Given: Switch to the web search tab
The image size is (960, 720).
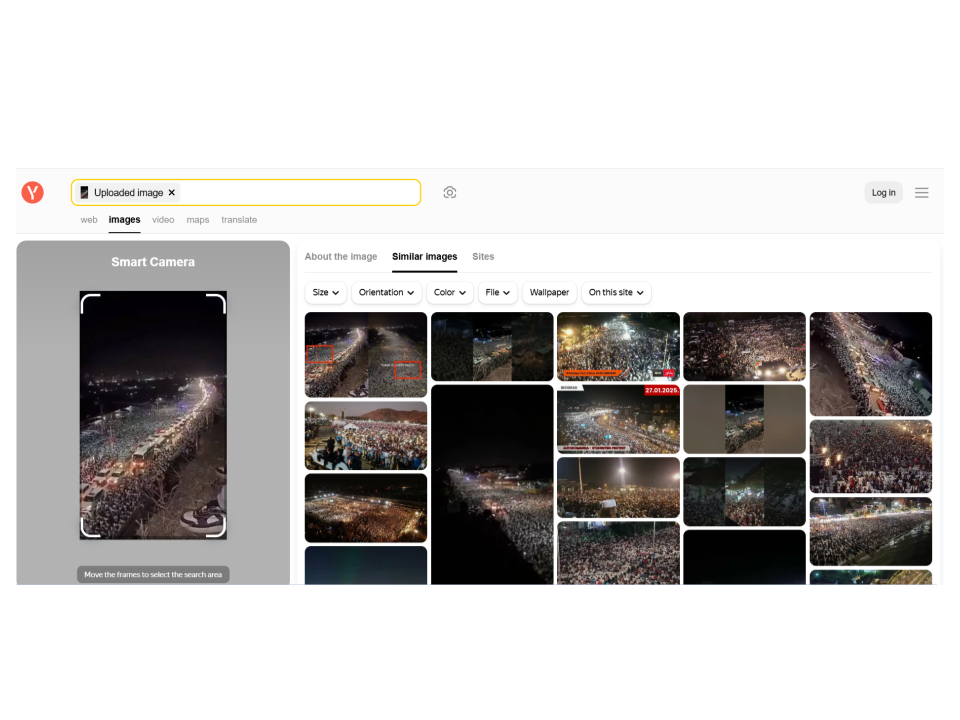Looking at the screenshot, I should point(89,220).
